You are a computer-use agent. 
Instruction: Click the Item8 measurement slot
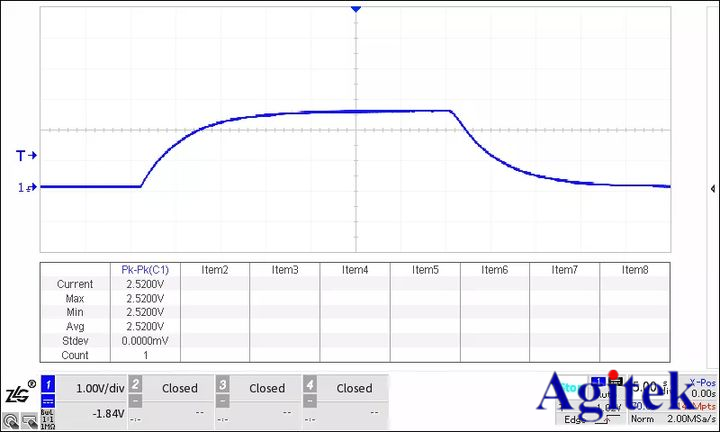(635, 270)
